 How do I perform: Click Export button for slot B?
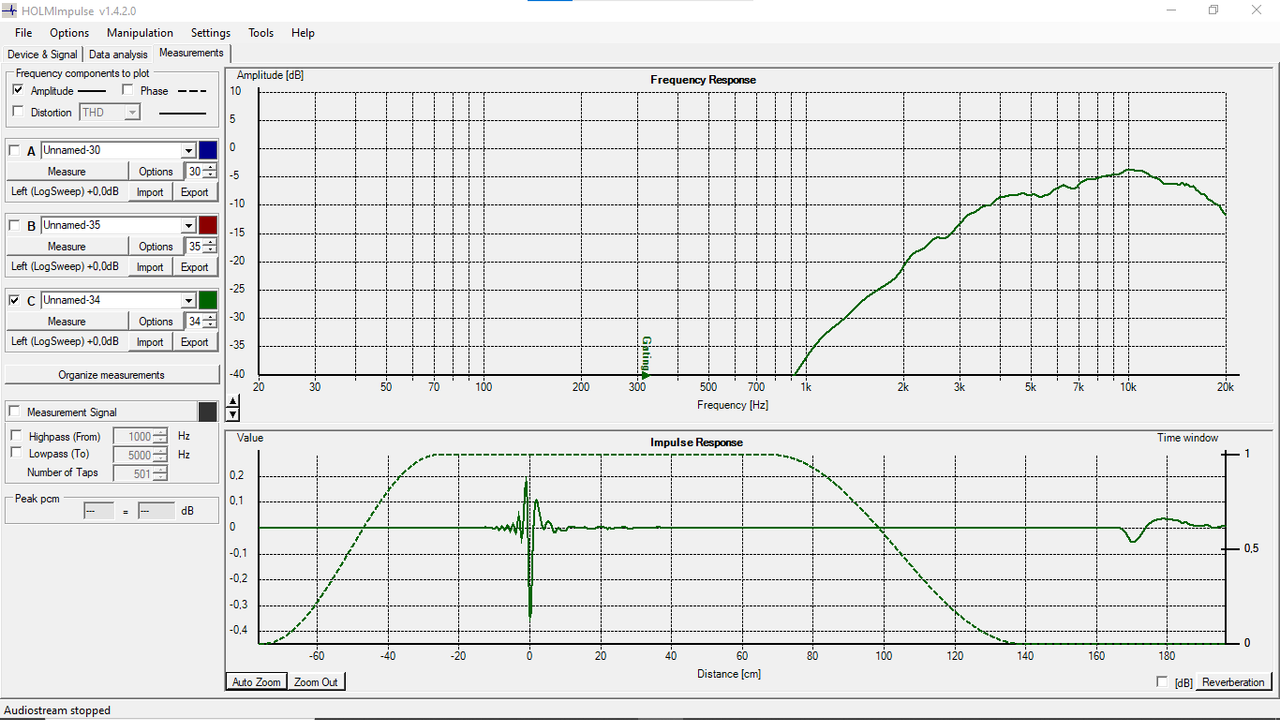pyautogui.click(x=195, y=267)
